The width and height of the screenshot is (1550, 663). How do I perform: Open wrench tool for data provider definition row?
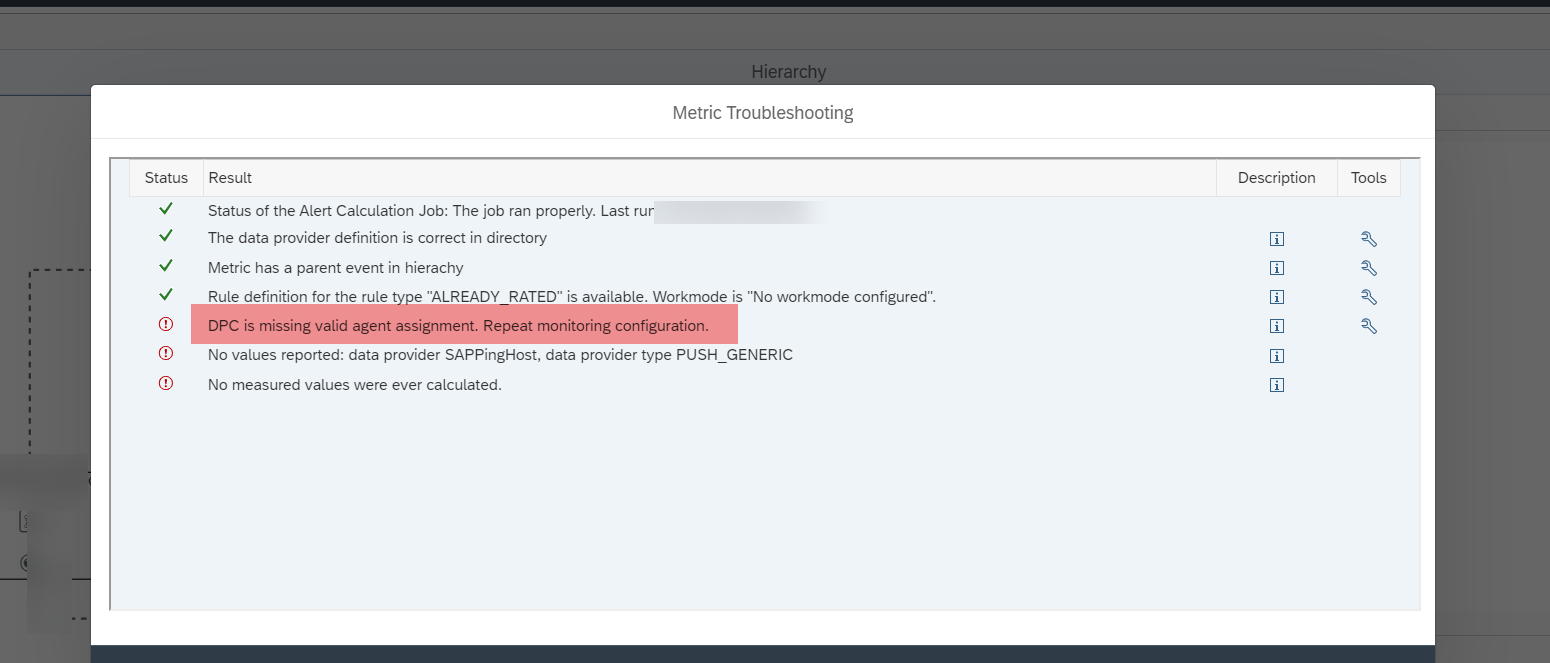[1369, 239]
